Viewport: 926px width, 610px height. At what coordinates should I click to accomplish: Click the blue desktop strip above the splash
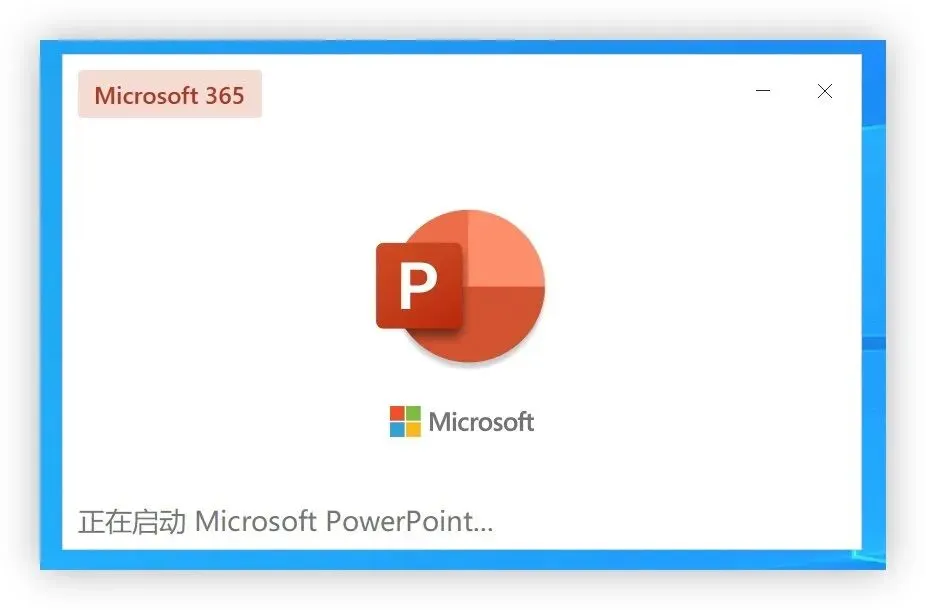462,47
